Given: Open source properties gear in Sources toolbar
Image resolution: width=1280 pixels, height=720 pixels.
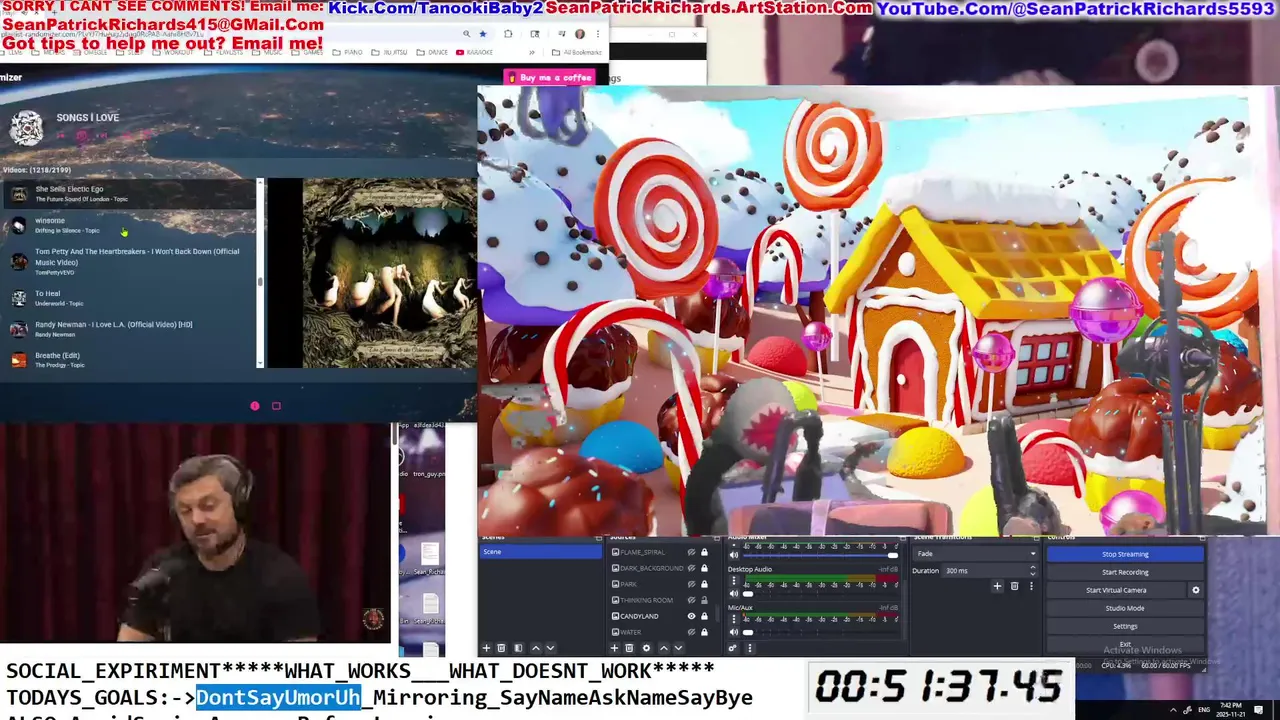Looking at the screenshot, I should pyautogui.click(x=646, y=648).
